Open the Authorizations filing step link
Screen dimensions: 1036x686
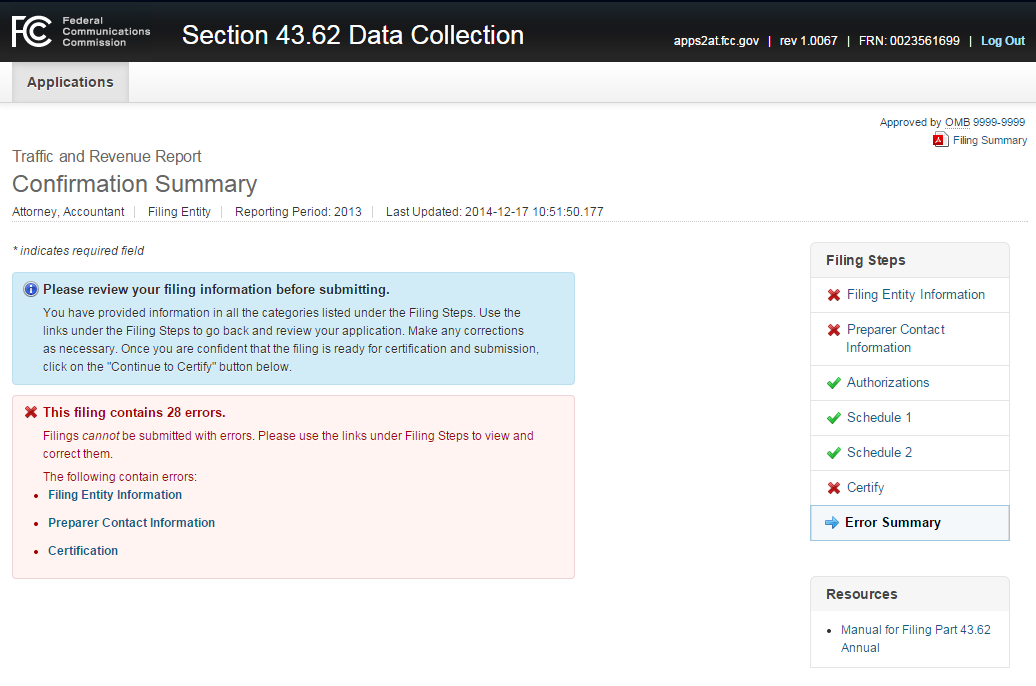[887, 383]
